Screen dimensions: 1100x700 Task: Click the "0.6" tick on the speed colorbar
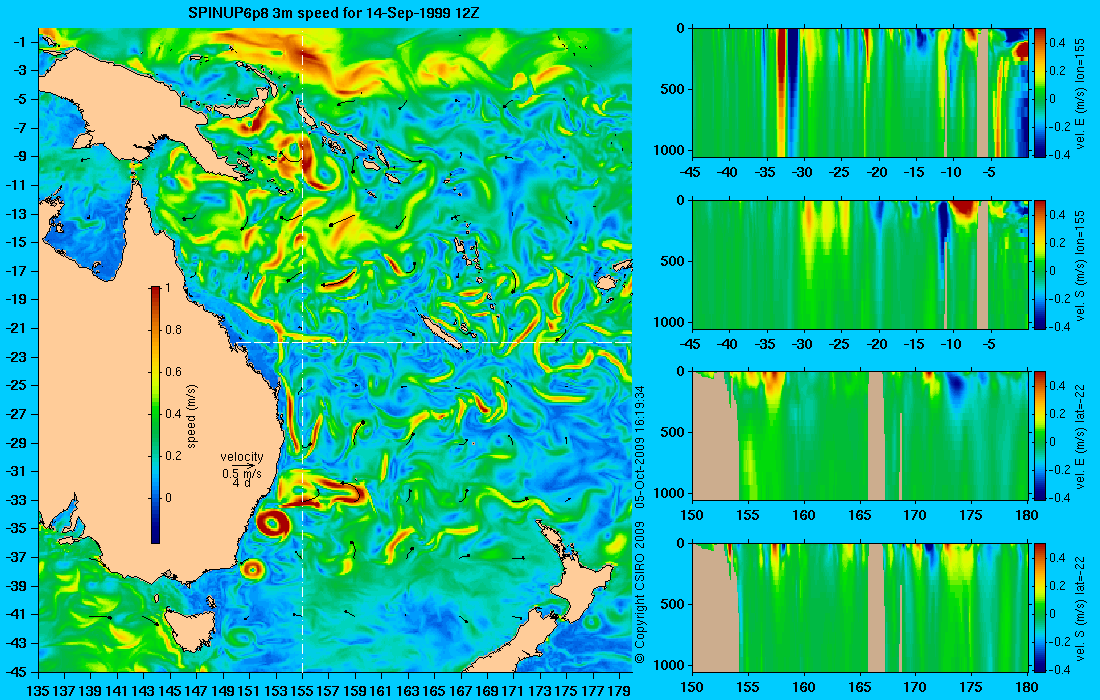[173, 372]
